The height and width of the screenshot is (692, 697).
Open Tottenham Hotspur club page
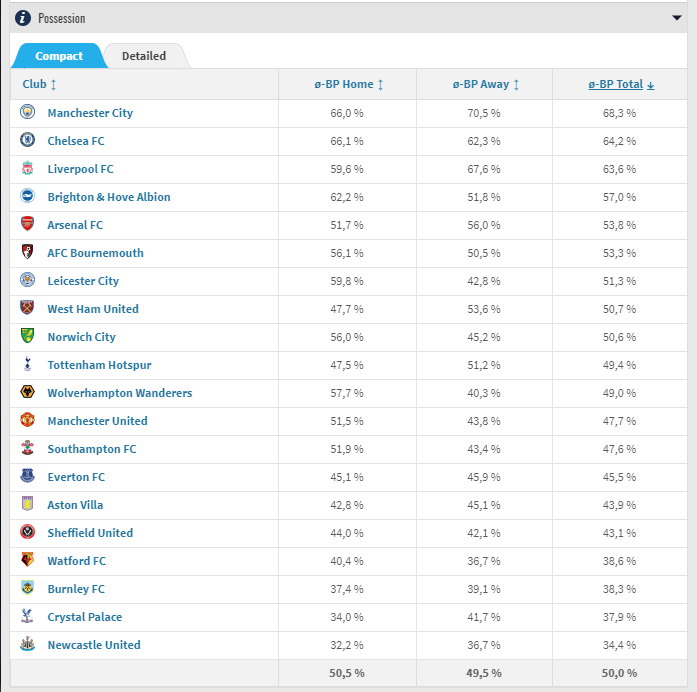(100, 365)
